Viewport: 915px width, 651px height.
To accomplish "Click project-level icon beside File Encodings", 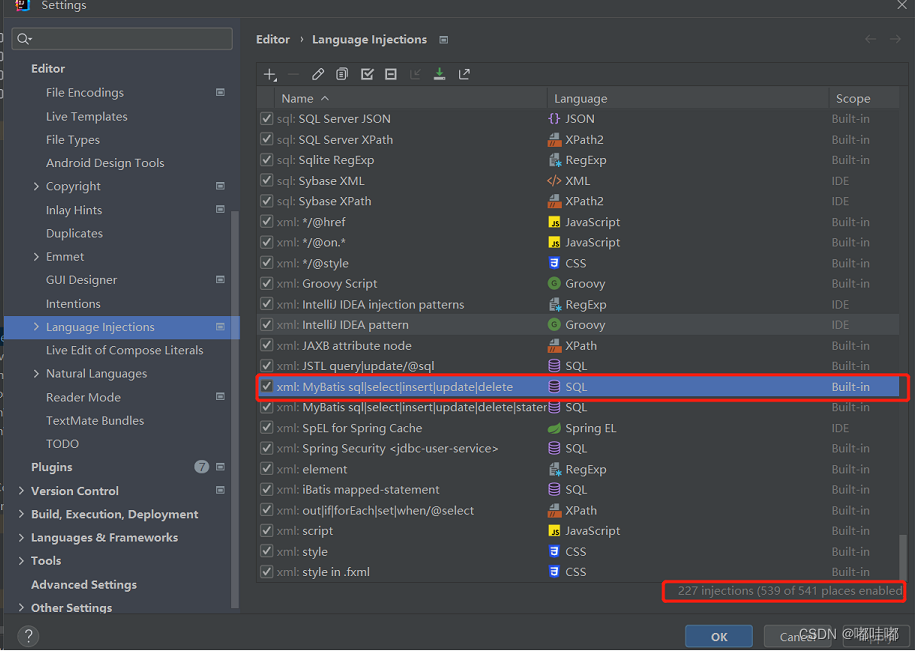I will (220, 92).
